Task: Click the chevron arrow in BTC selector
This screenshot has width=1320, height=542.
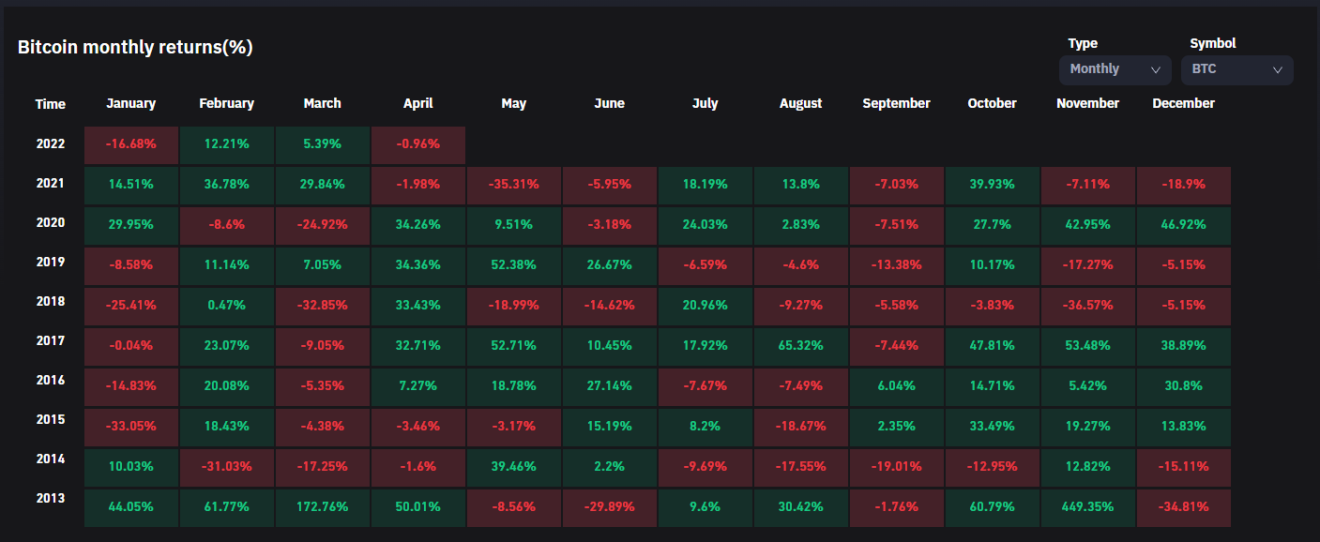Action: pos(1277,70)
